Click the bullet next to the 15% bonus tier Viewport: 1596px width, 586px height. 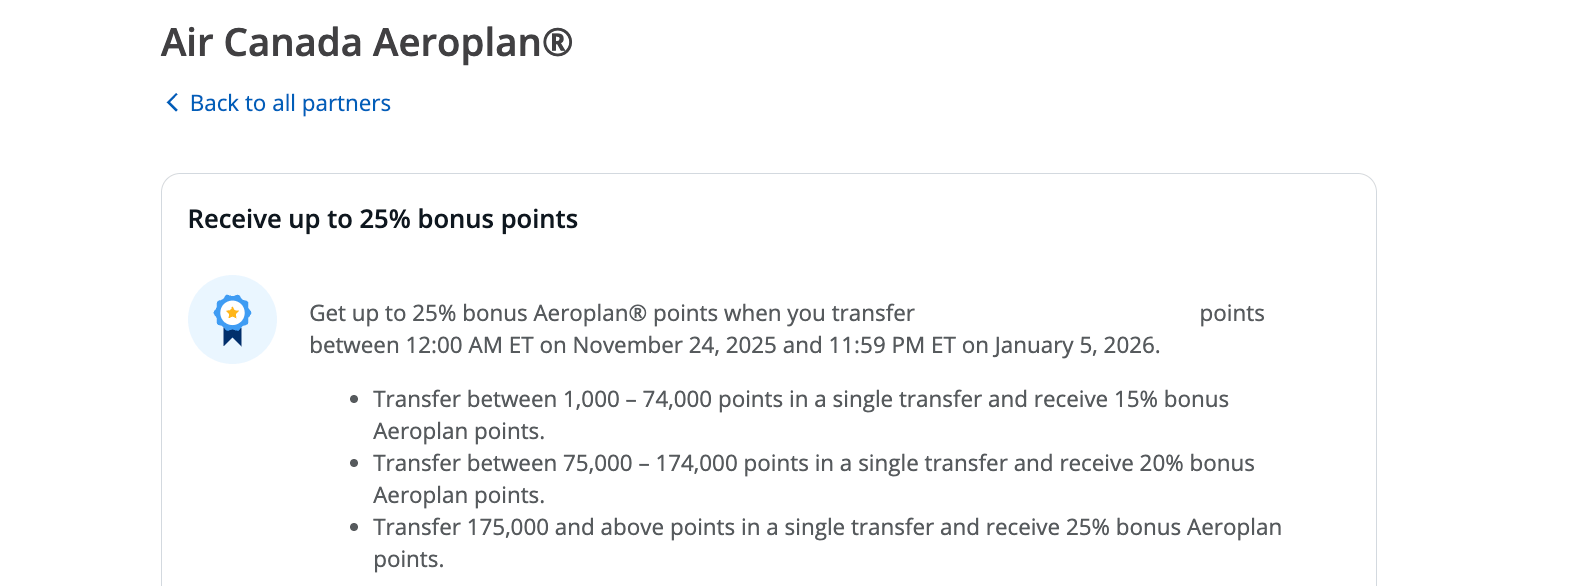(x=354, y=399)
